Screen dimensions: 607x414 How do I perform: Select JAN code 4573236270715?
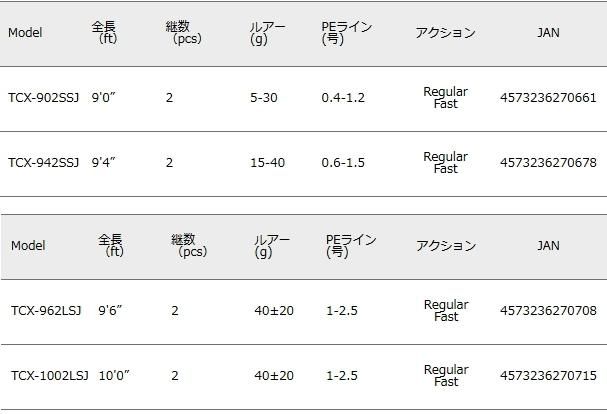pyautogui.click(x=548, y=376)
